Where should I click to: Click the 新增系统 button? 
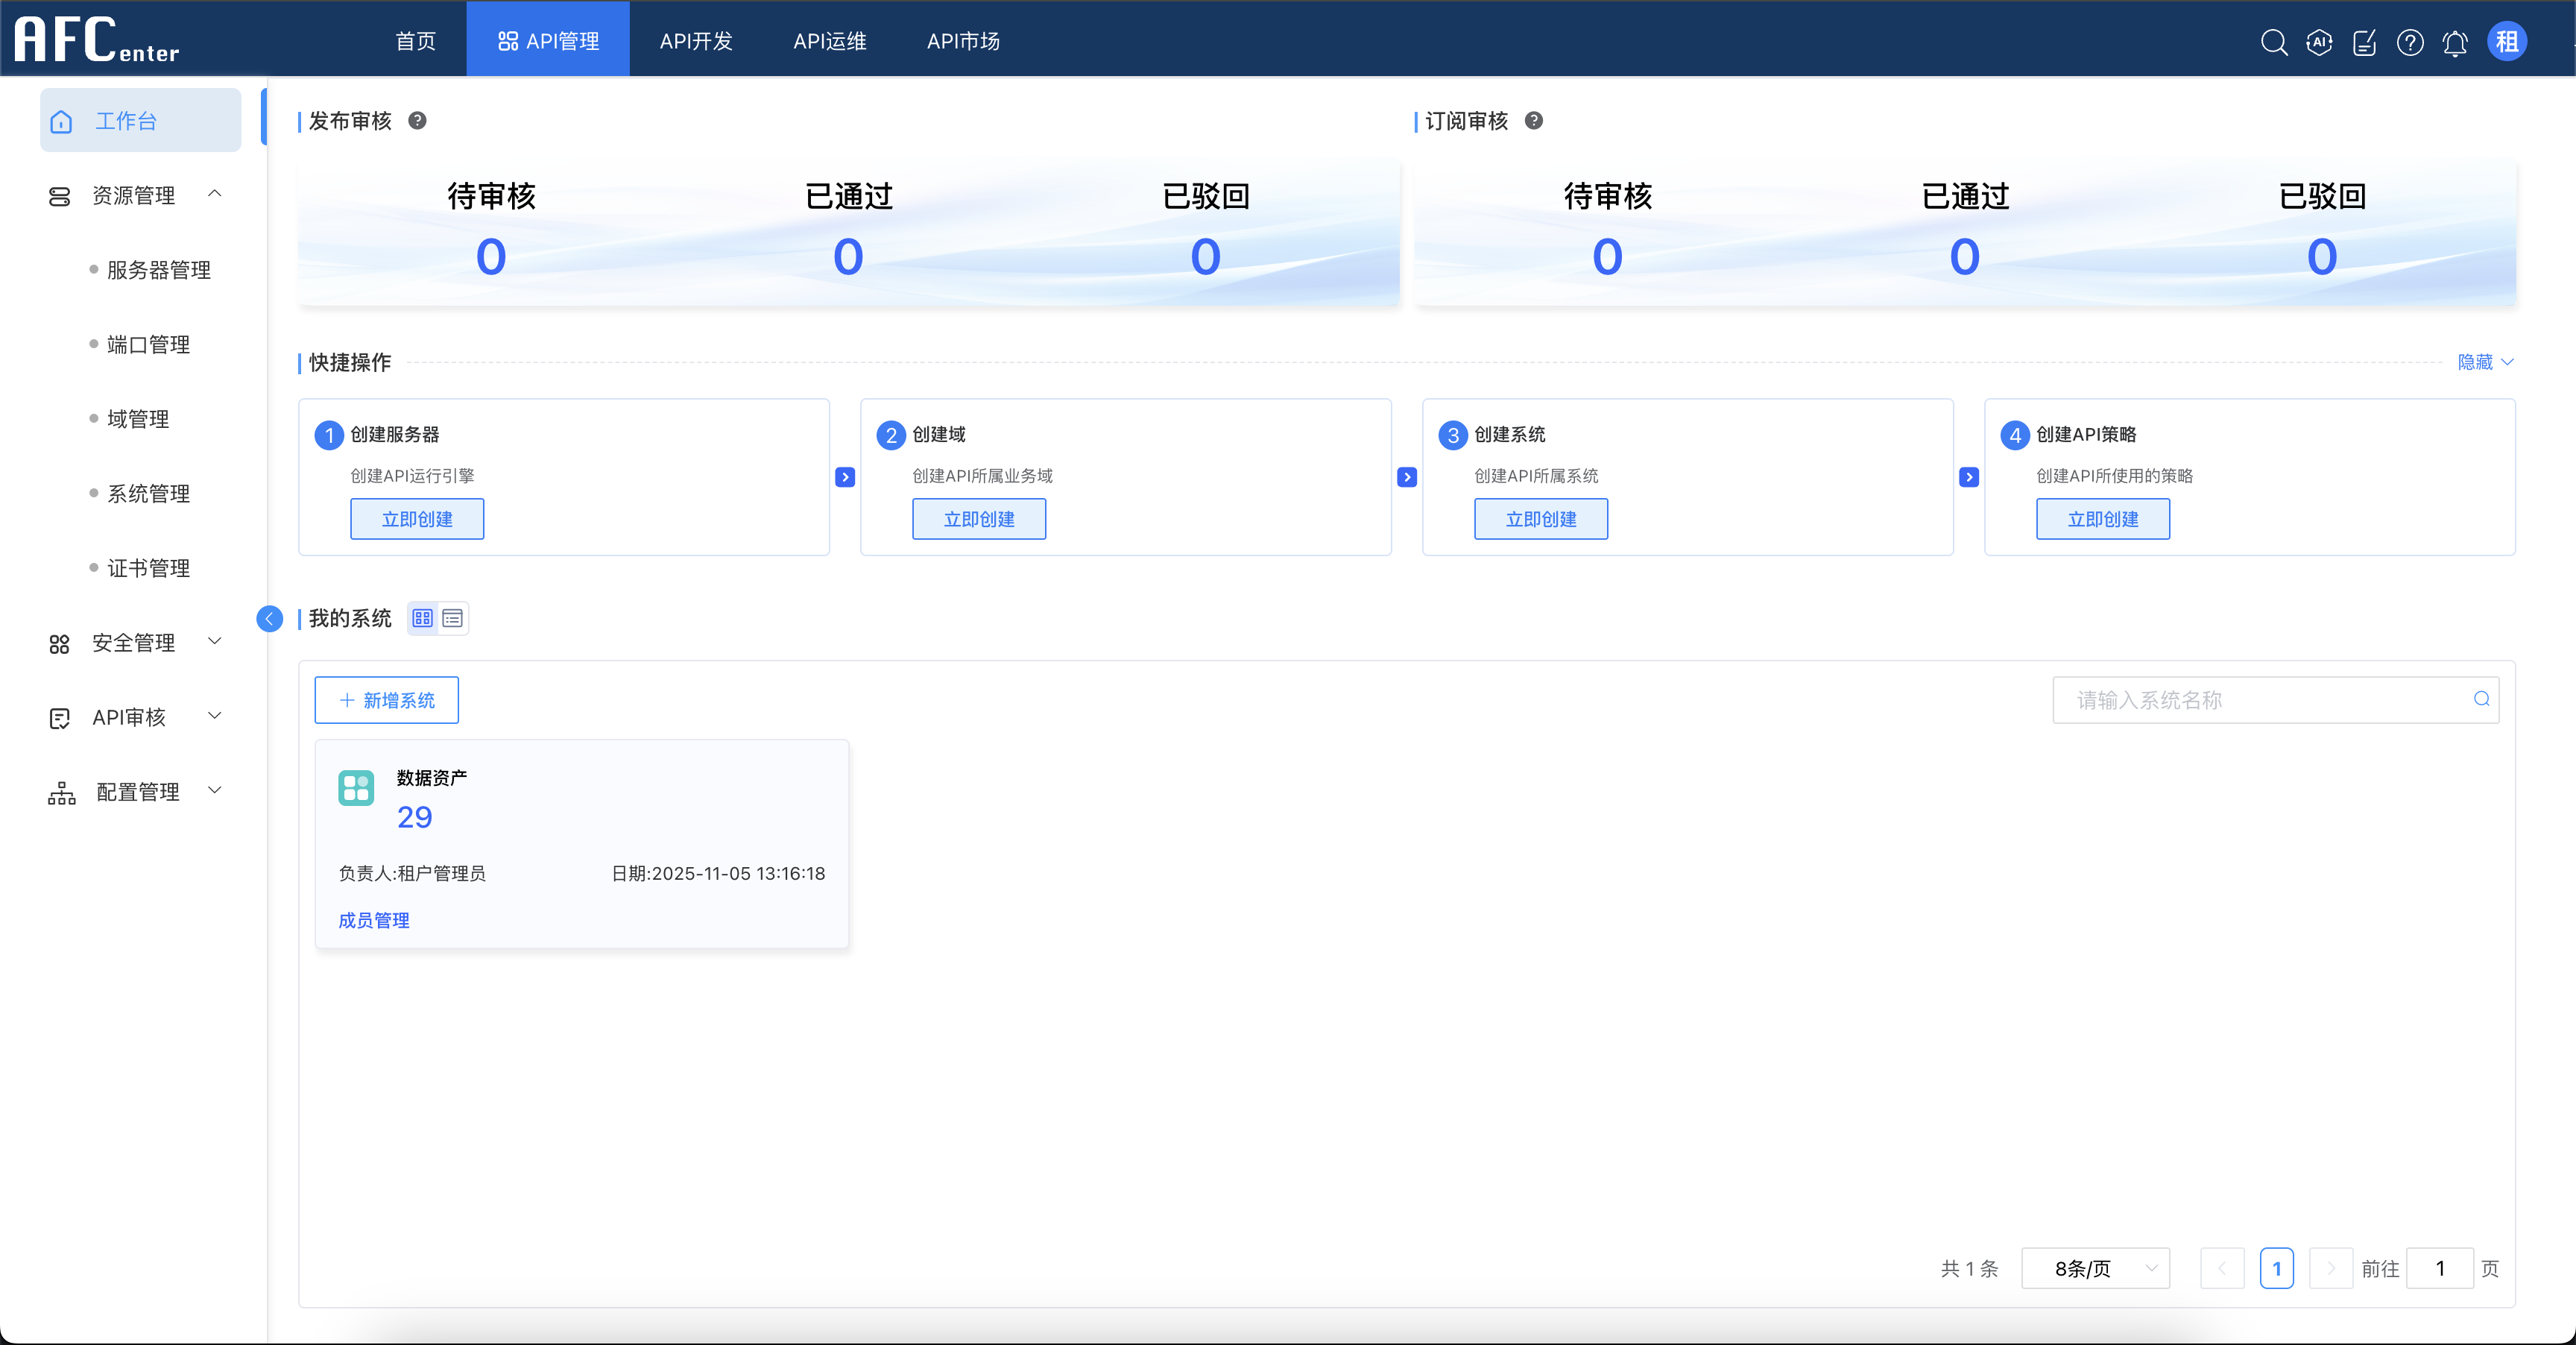point(386,700)
